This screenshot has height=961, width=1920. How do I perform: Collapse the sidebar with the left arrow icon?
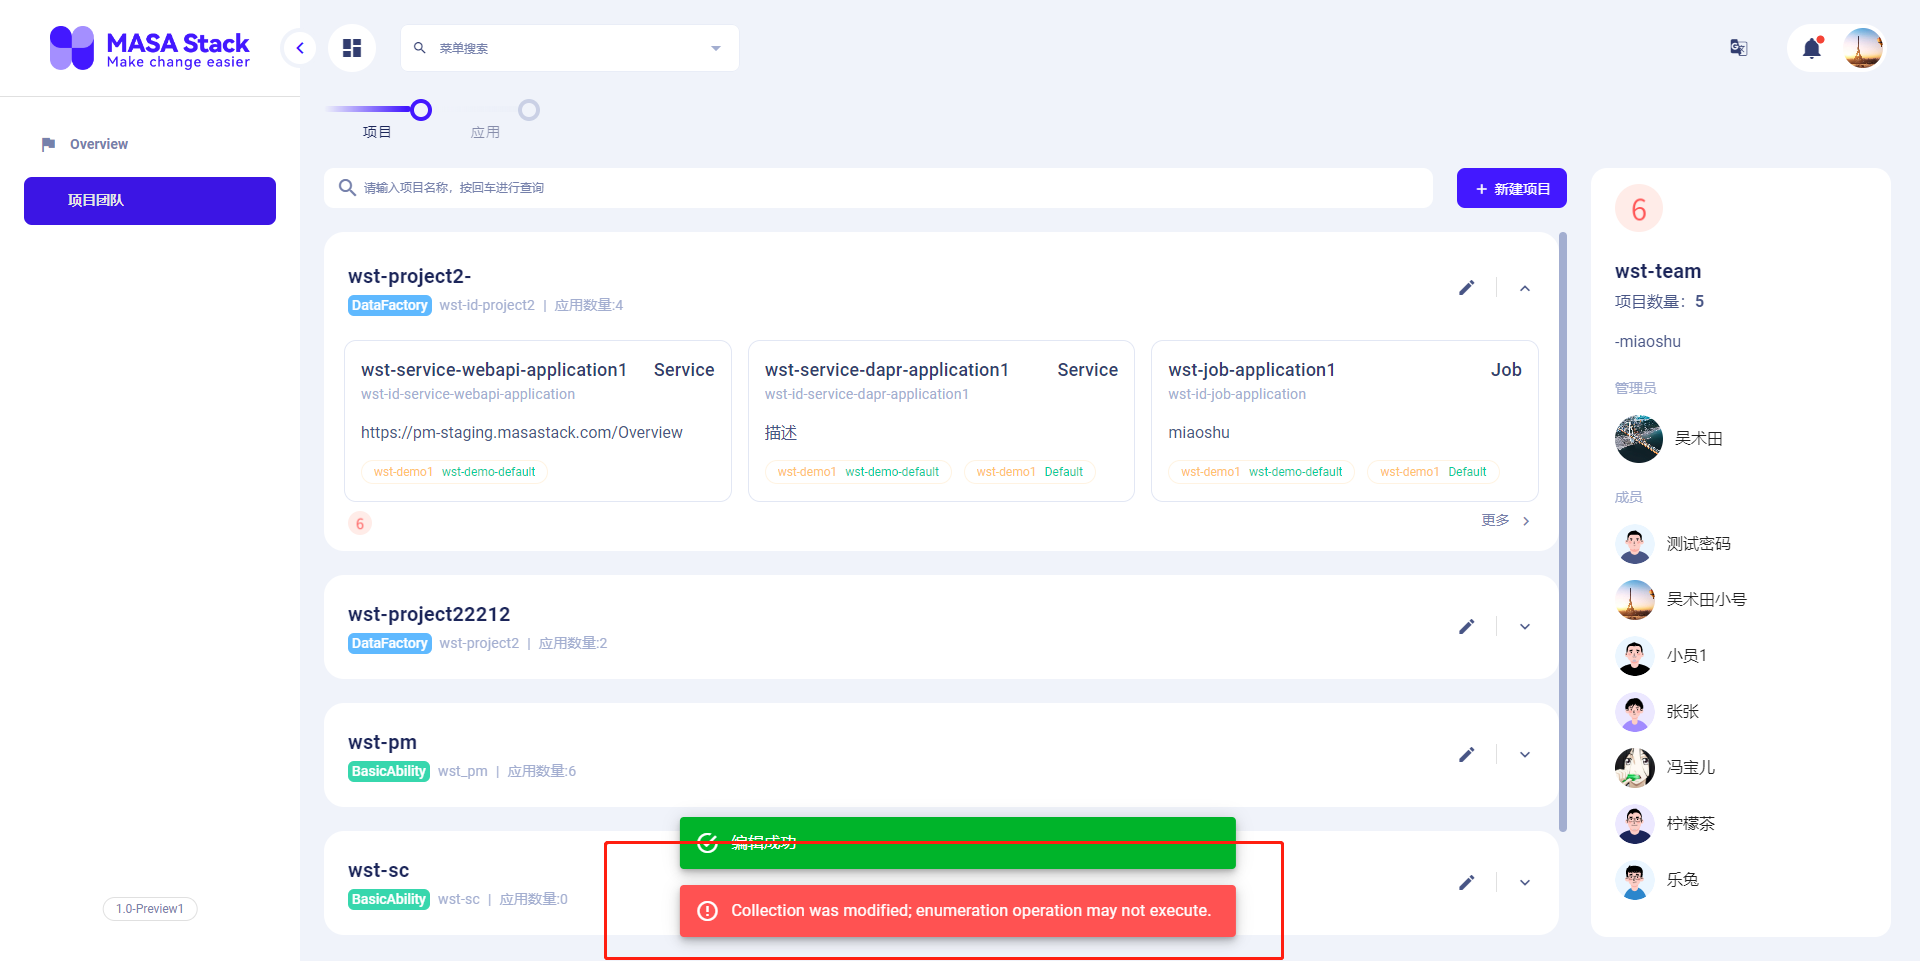coord(299,47)
